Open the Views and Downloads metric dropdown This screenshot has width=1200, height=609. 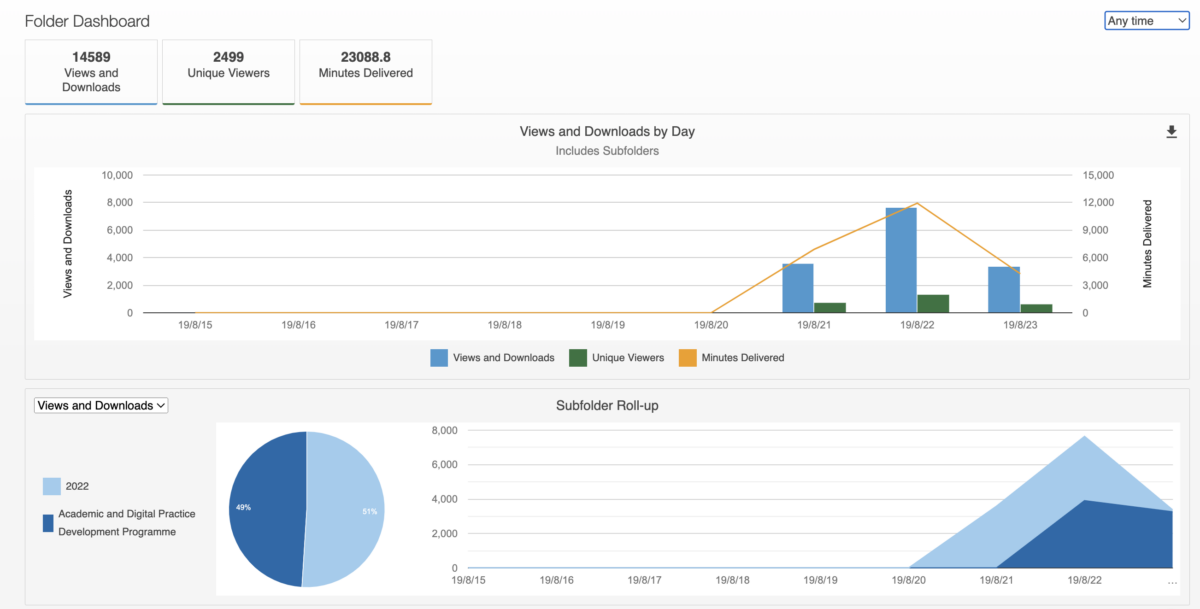101,405
